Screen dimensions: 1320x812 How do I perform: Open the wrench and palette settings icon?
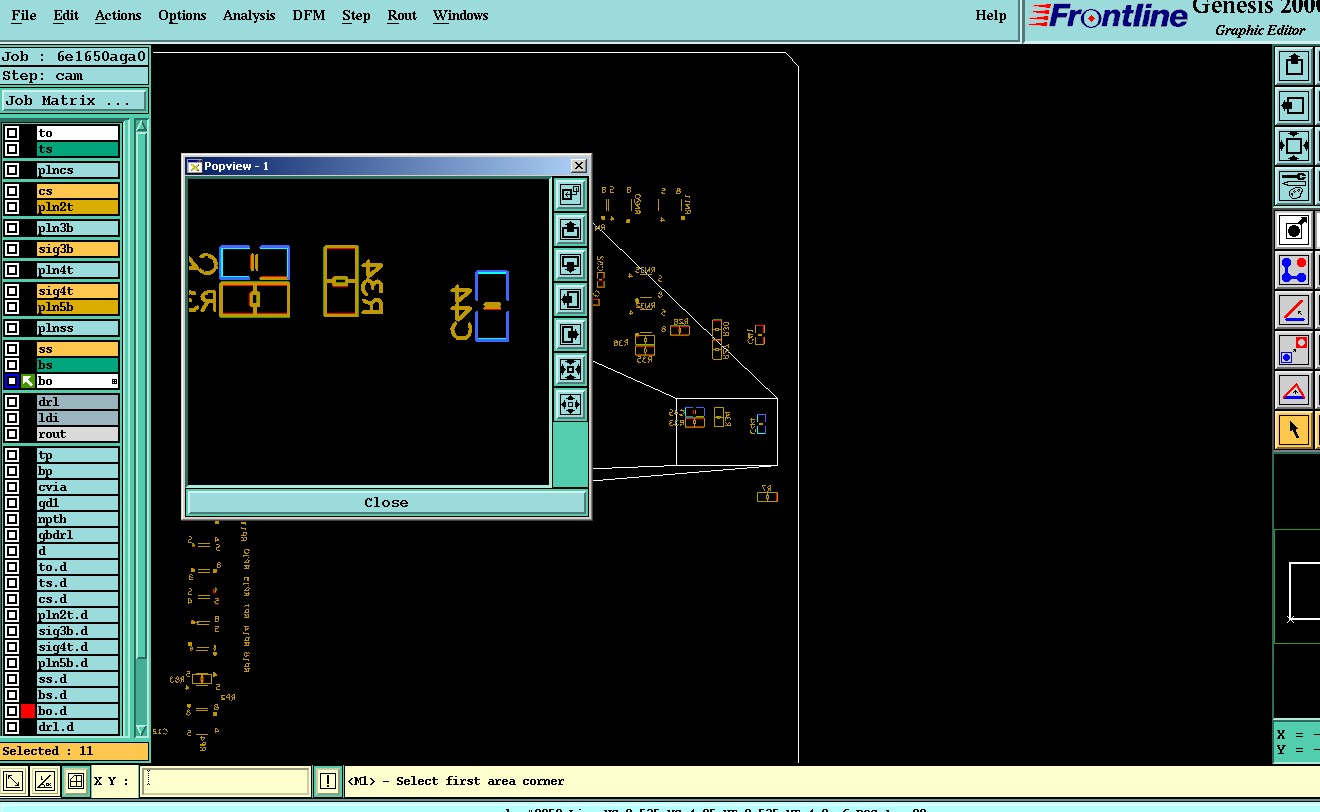pyautogui.click(x=1294, y=186)
